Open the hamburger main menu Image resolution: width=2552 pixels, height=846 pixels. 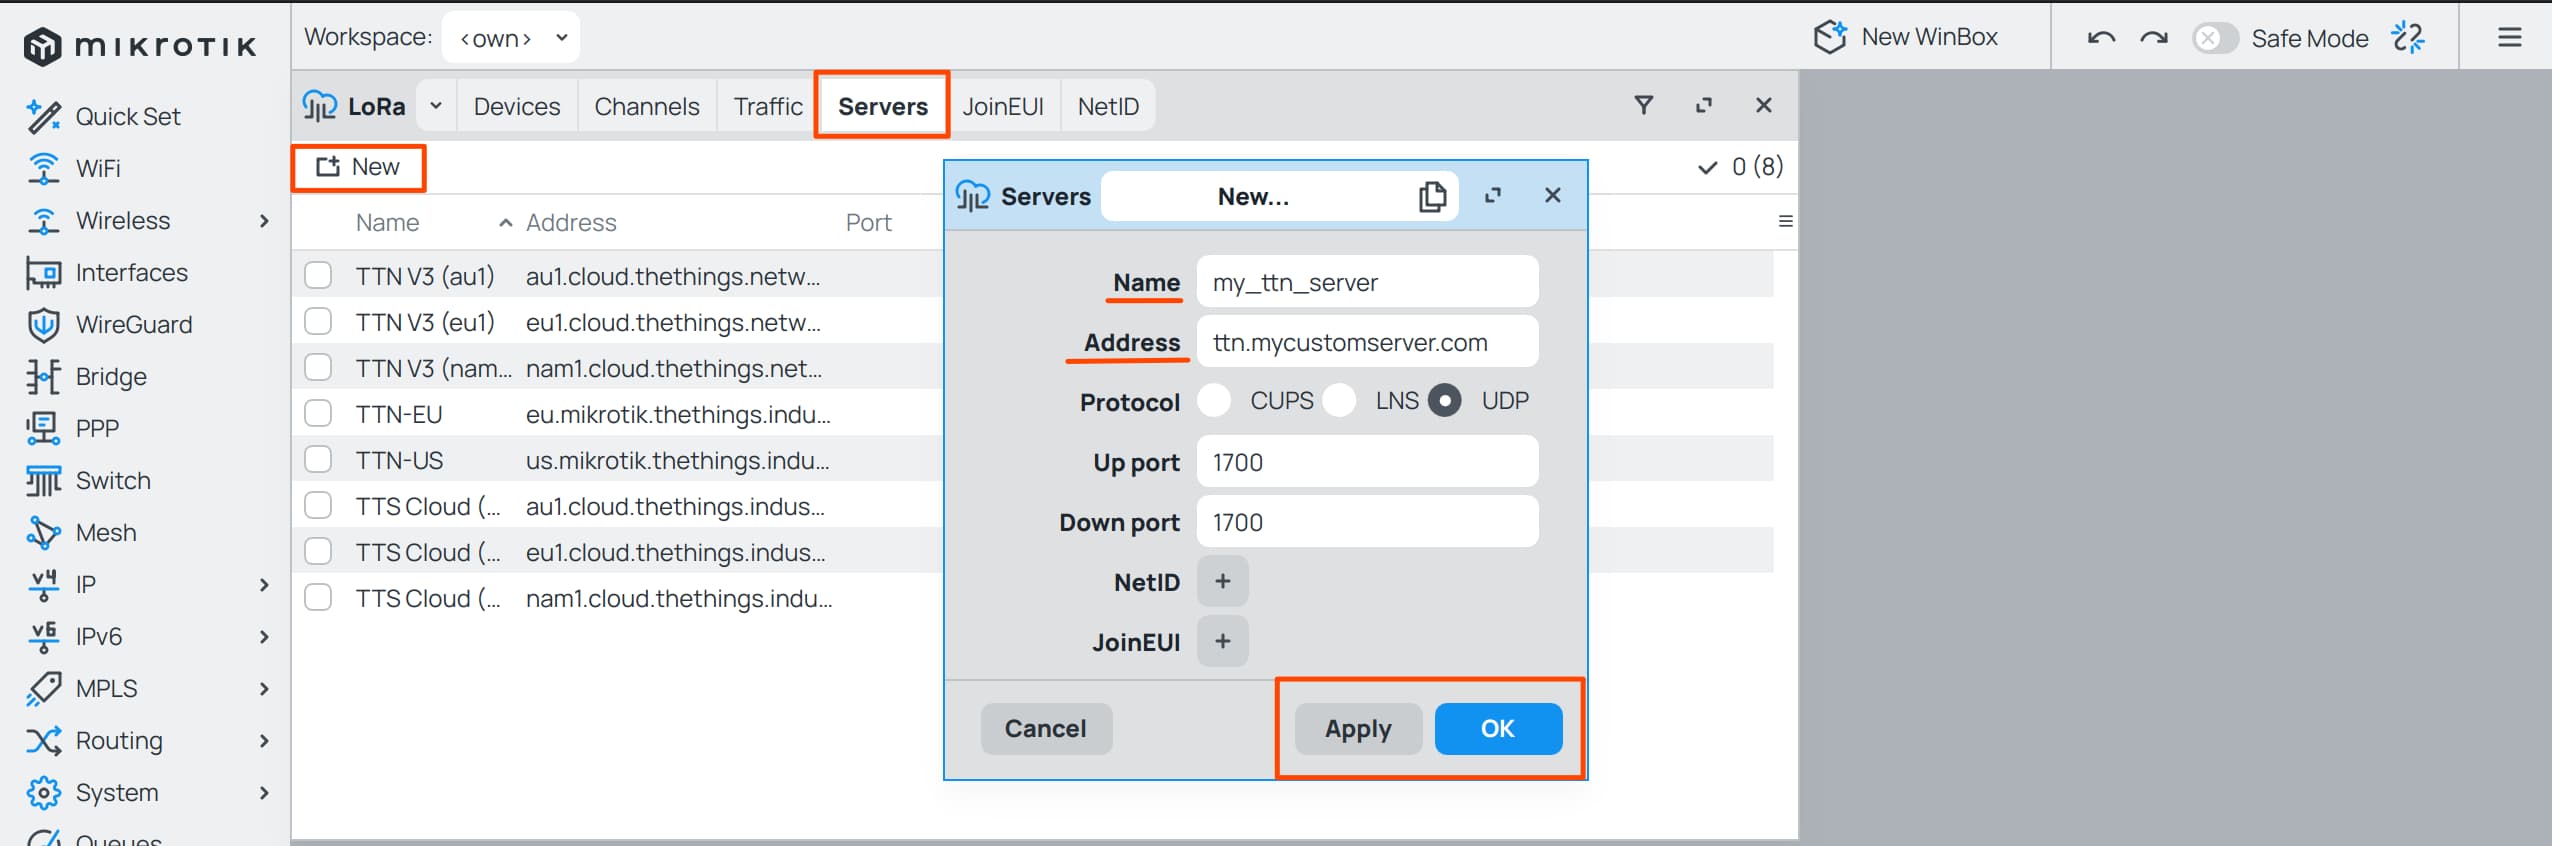point(2509,38)
